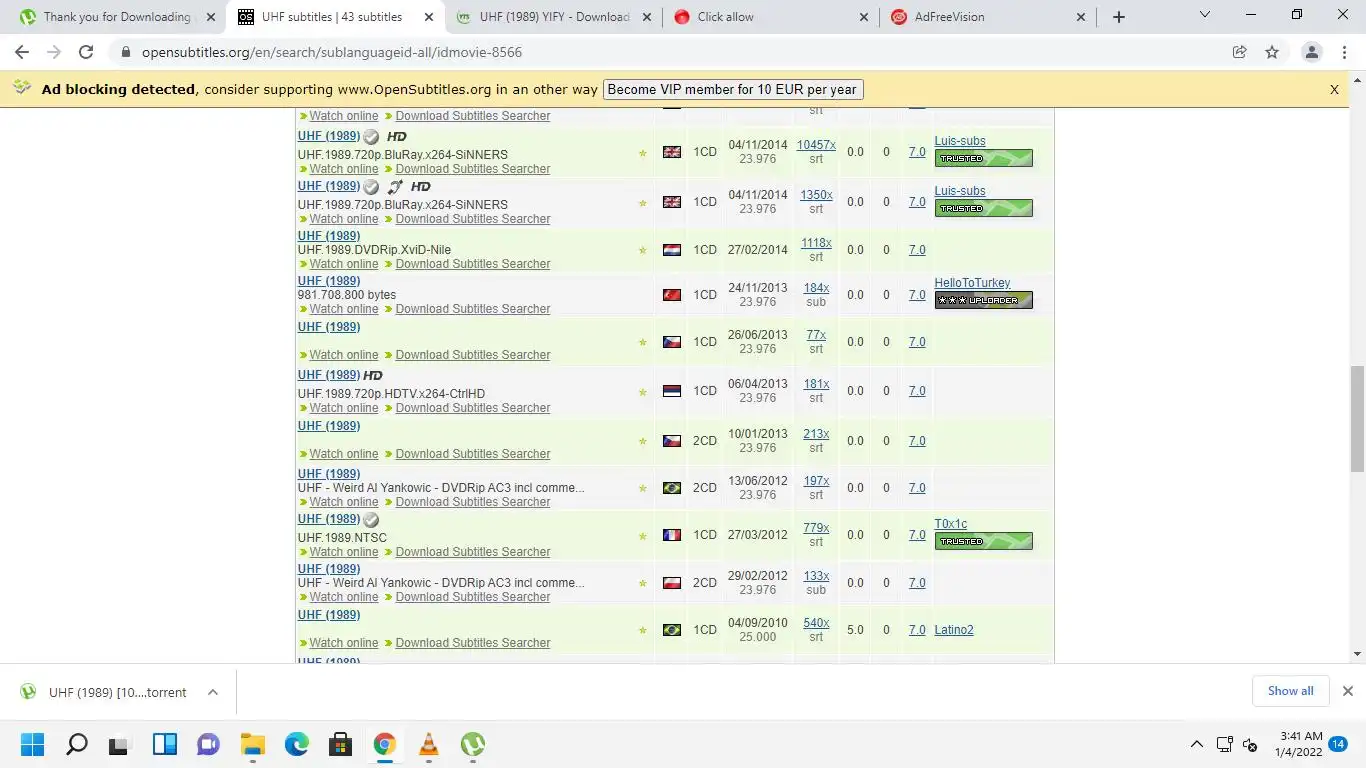
Task: Open uTorrent from the taskbar
Action: coord(472,744)
